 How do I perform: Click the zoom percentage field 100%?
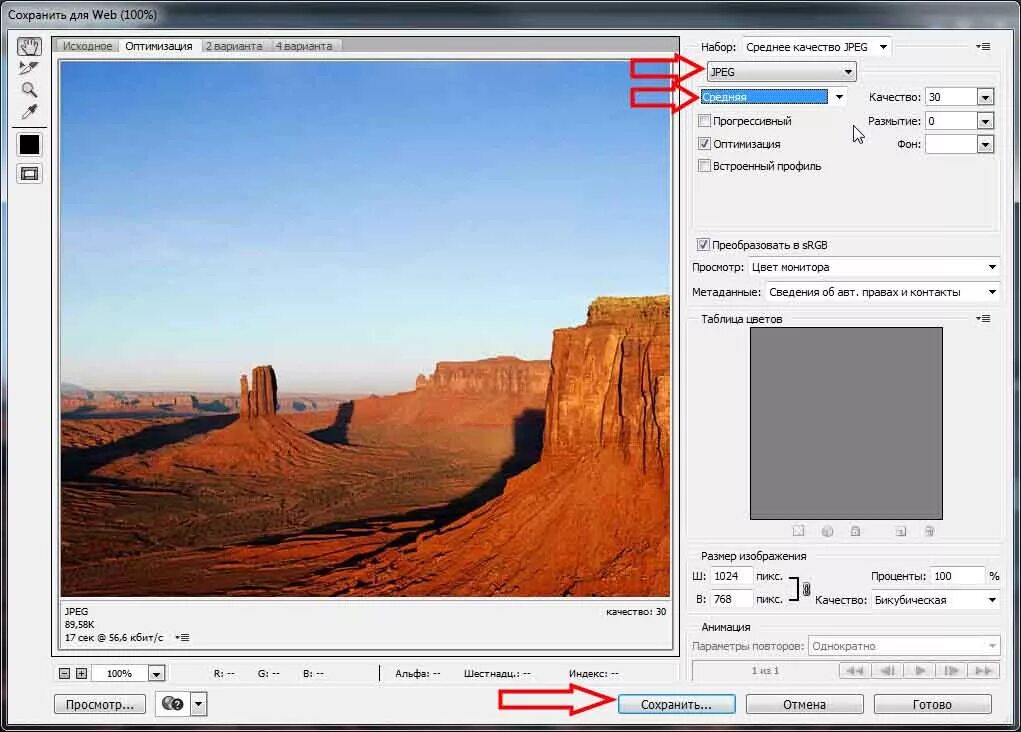pyautogui.click(x=120, y=674)
